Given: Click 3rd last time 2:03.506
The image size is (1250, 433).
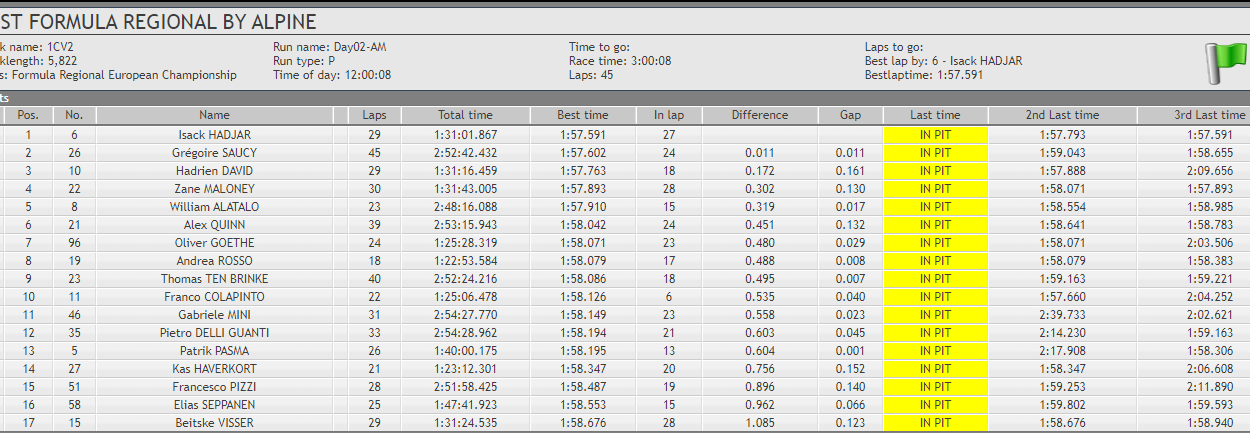Looking at the screenshot, I should [1209, 243].
